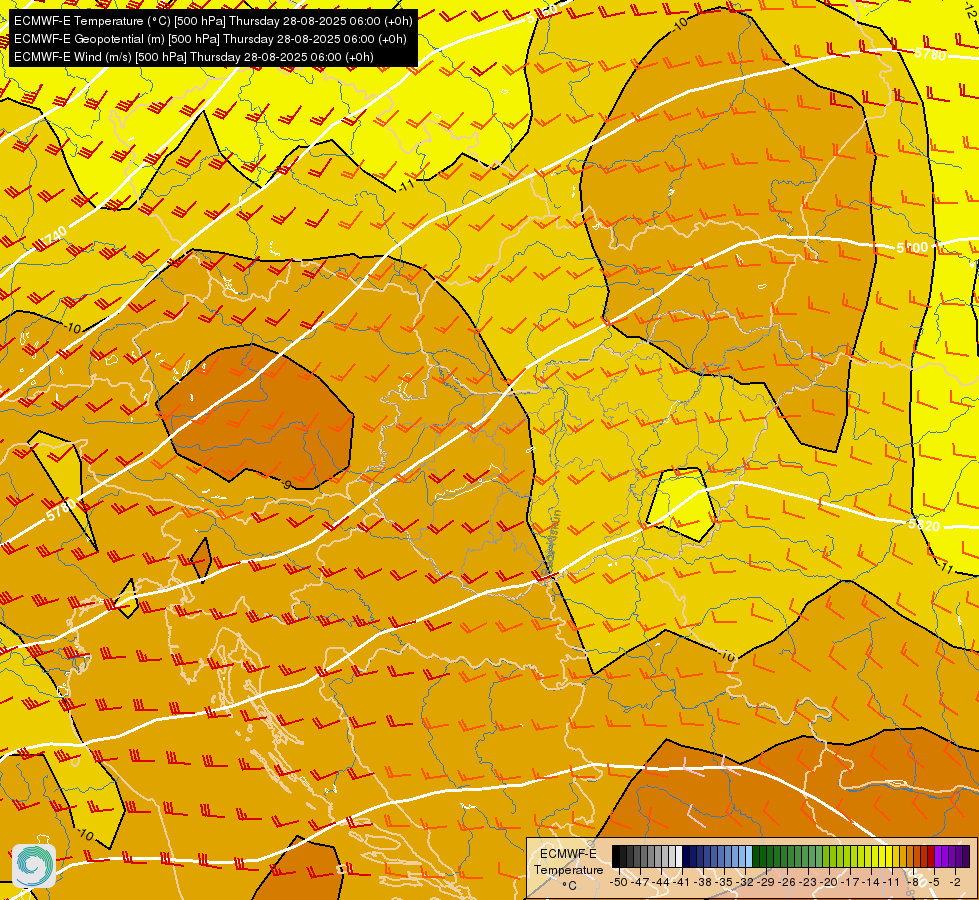The width and height of the screenshot is (979, 900).
Task: Pick the black swatch at legend's cold end
Action: [616, 856]
